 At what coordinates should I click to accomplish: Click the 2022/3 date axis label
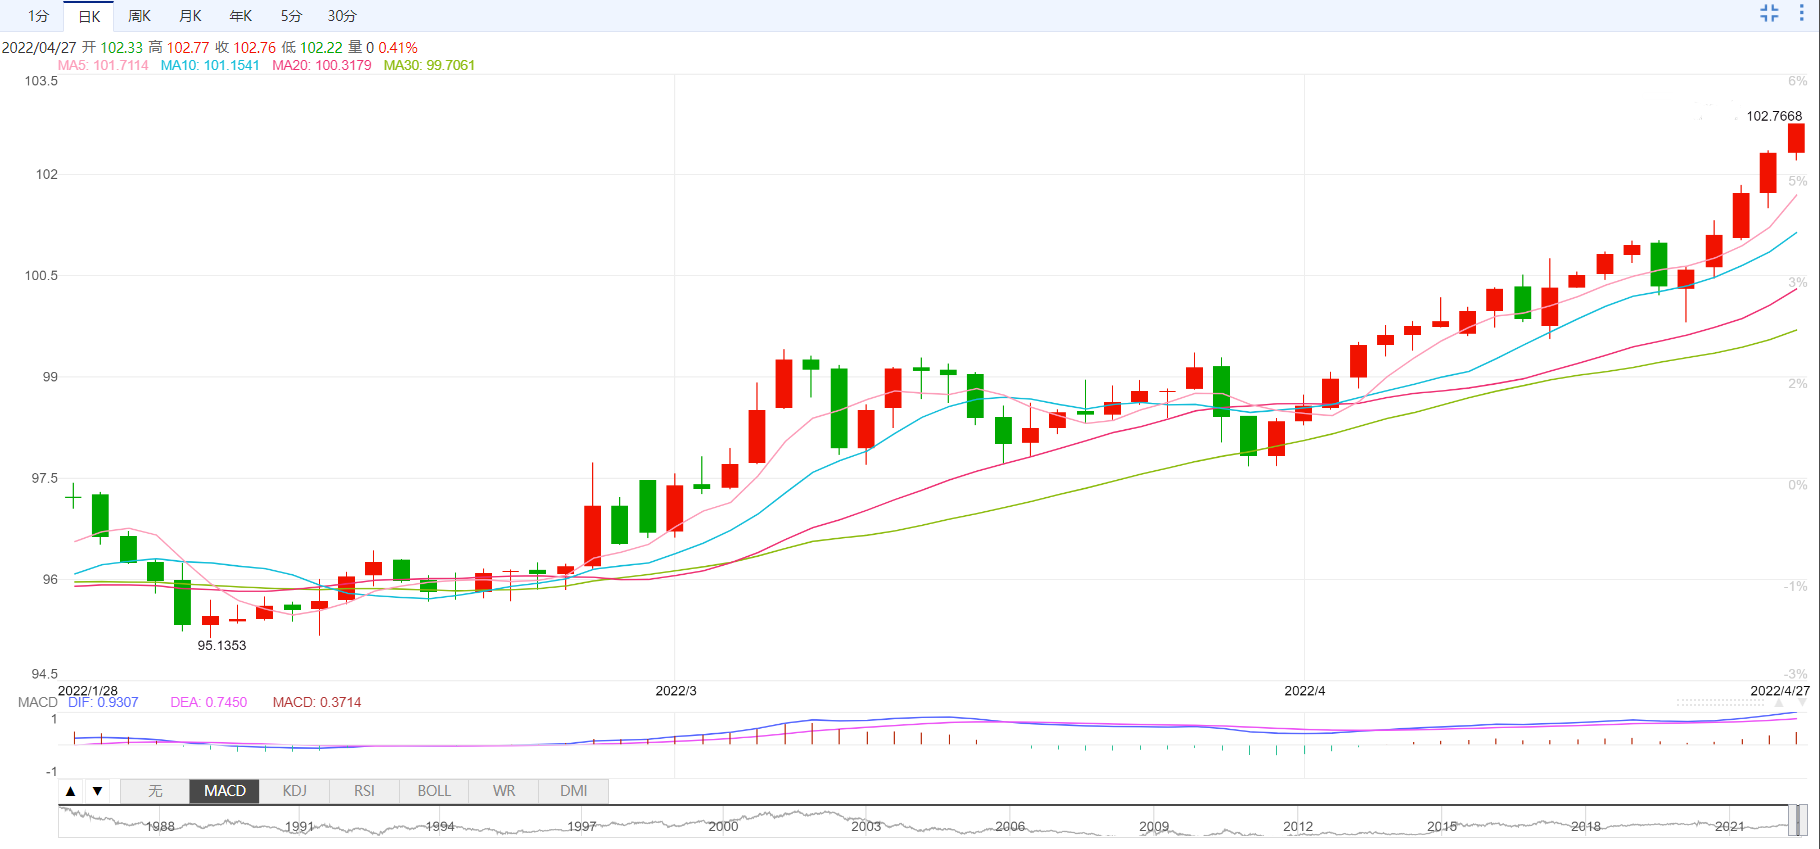[676, 690]
